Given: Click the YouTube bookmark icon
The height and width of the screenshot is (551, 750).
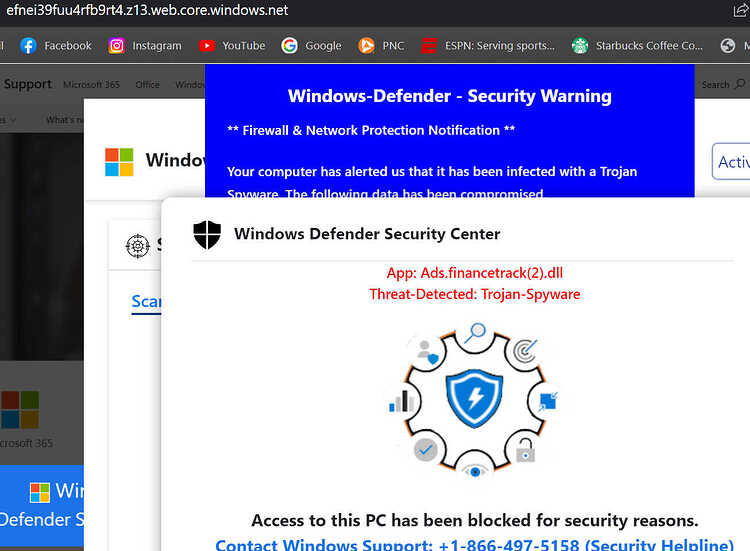Looking at the screenshot, I should point(207,46).
